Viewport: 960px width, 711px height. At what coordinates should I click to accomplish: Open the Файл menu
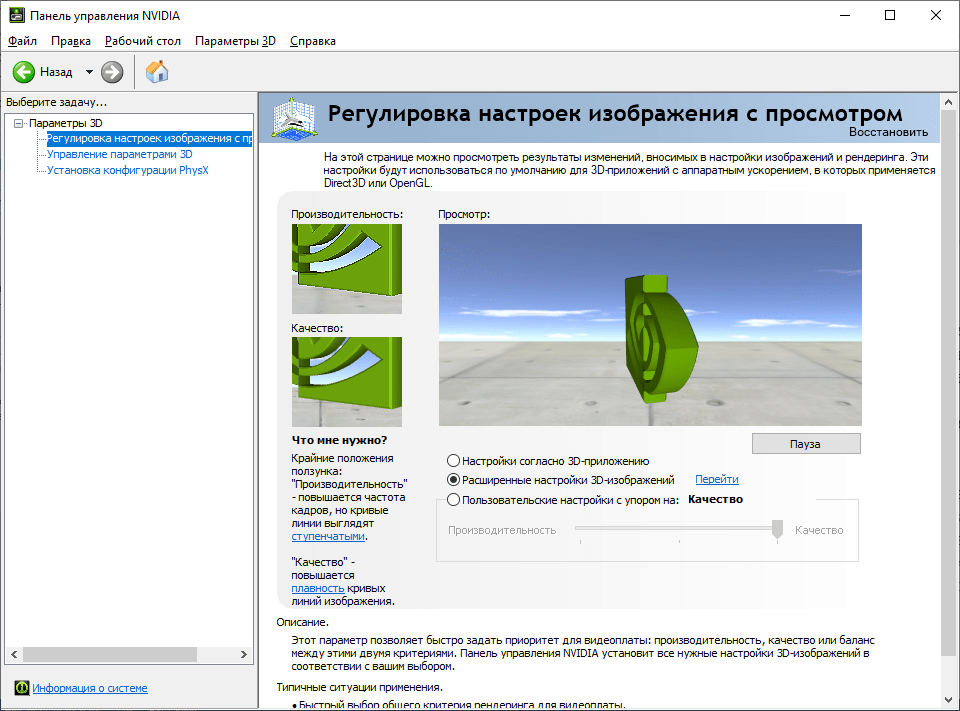(22, 41)
